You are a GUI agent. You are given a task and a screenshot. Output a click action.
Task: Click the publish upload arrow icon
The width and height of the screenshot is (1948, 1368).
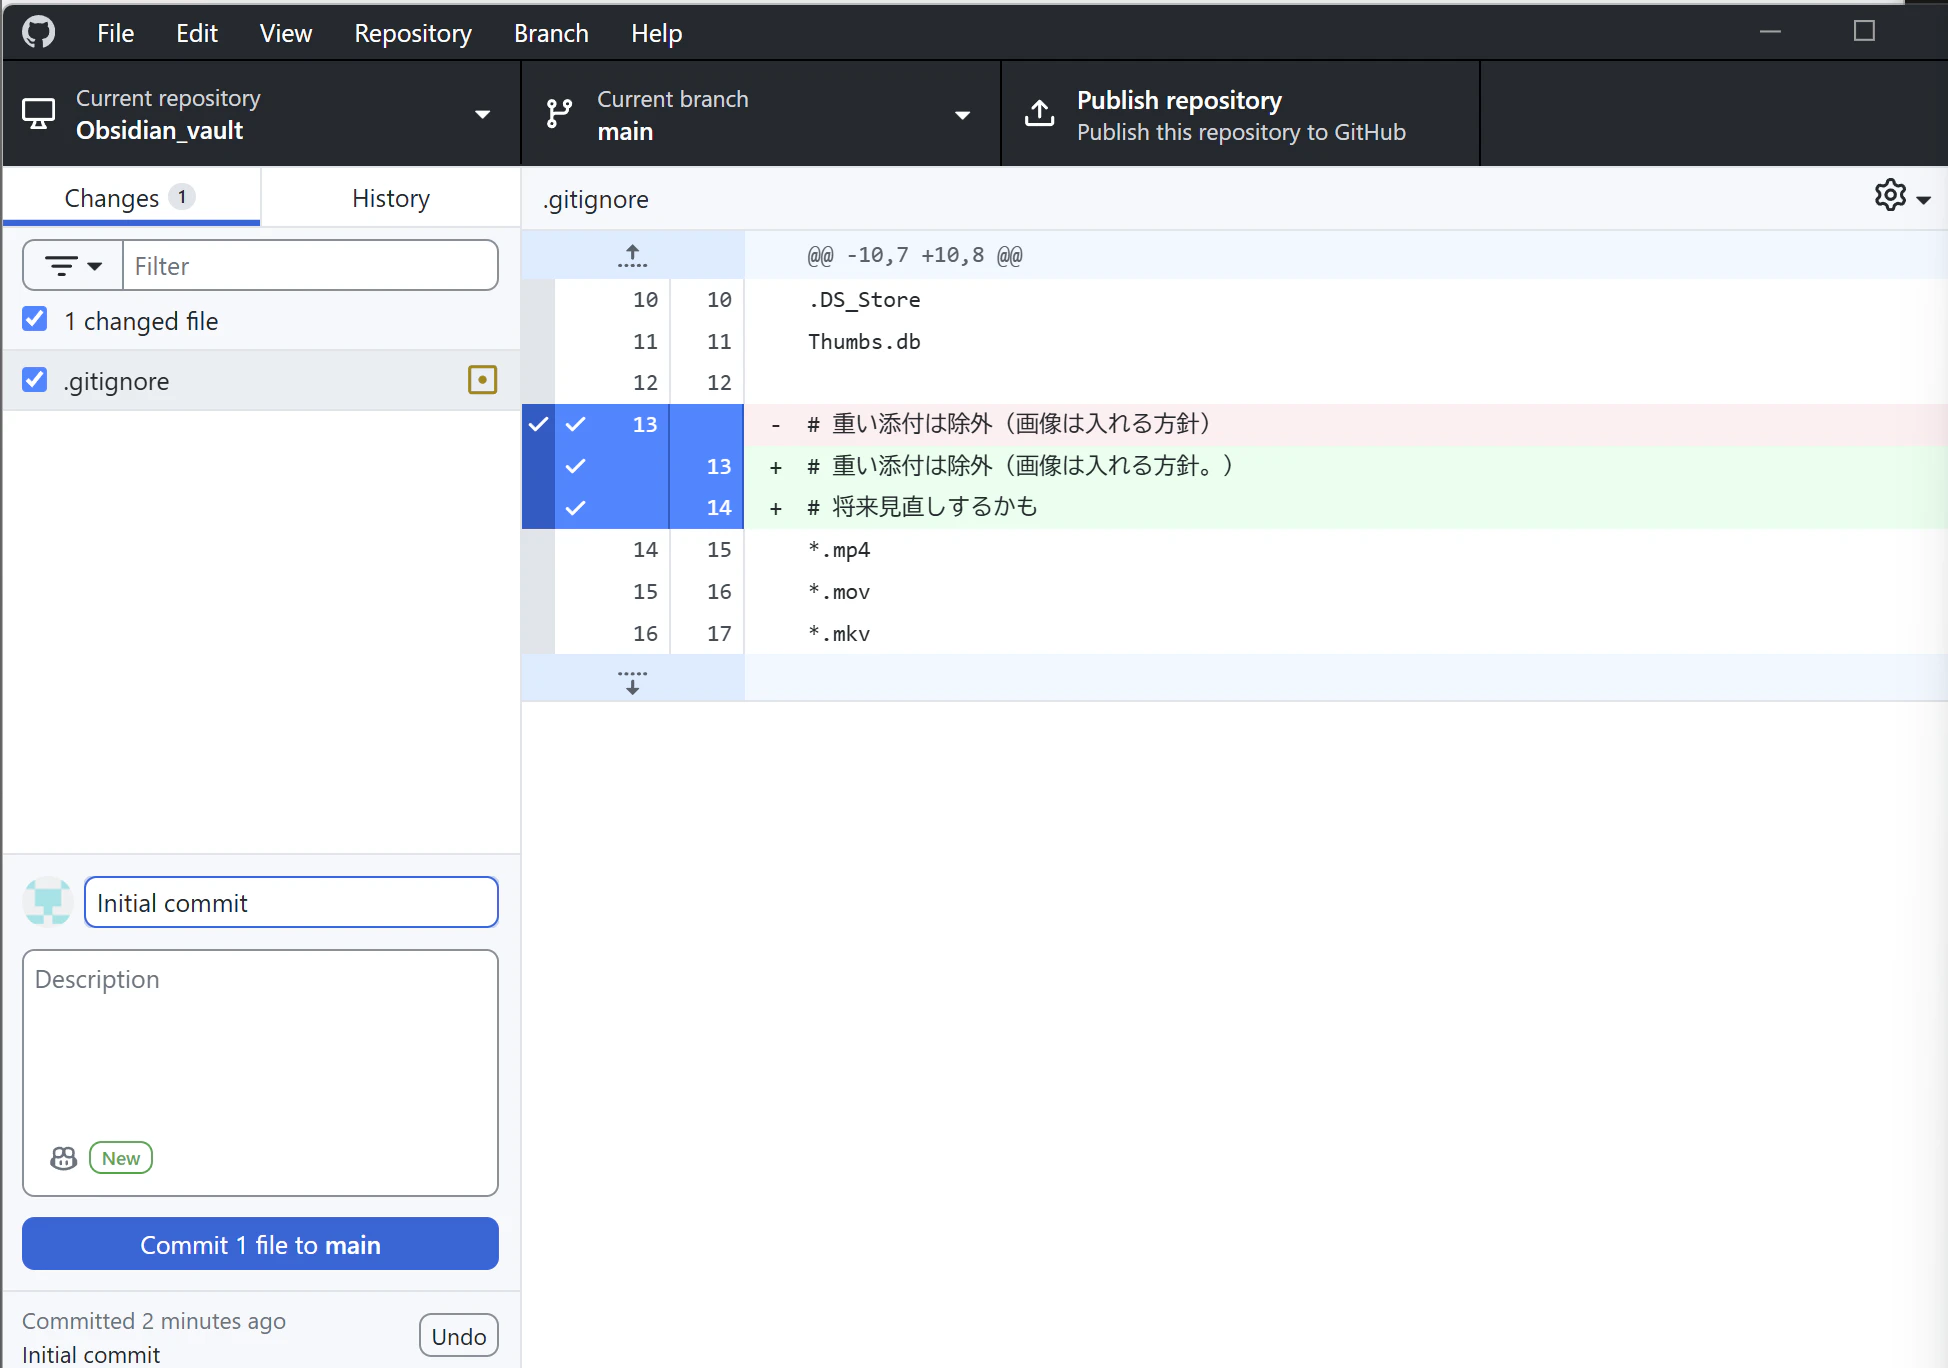coord(1039,114)
